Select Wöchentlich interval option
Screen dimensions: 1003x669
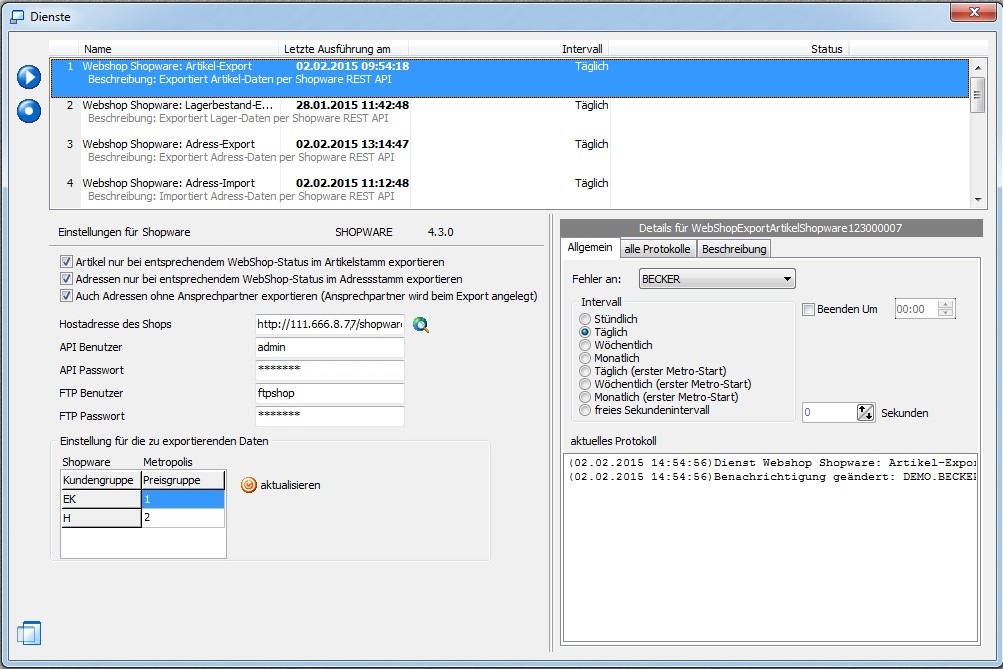586,345
